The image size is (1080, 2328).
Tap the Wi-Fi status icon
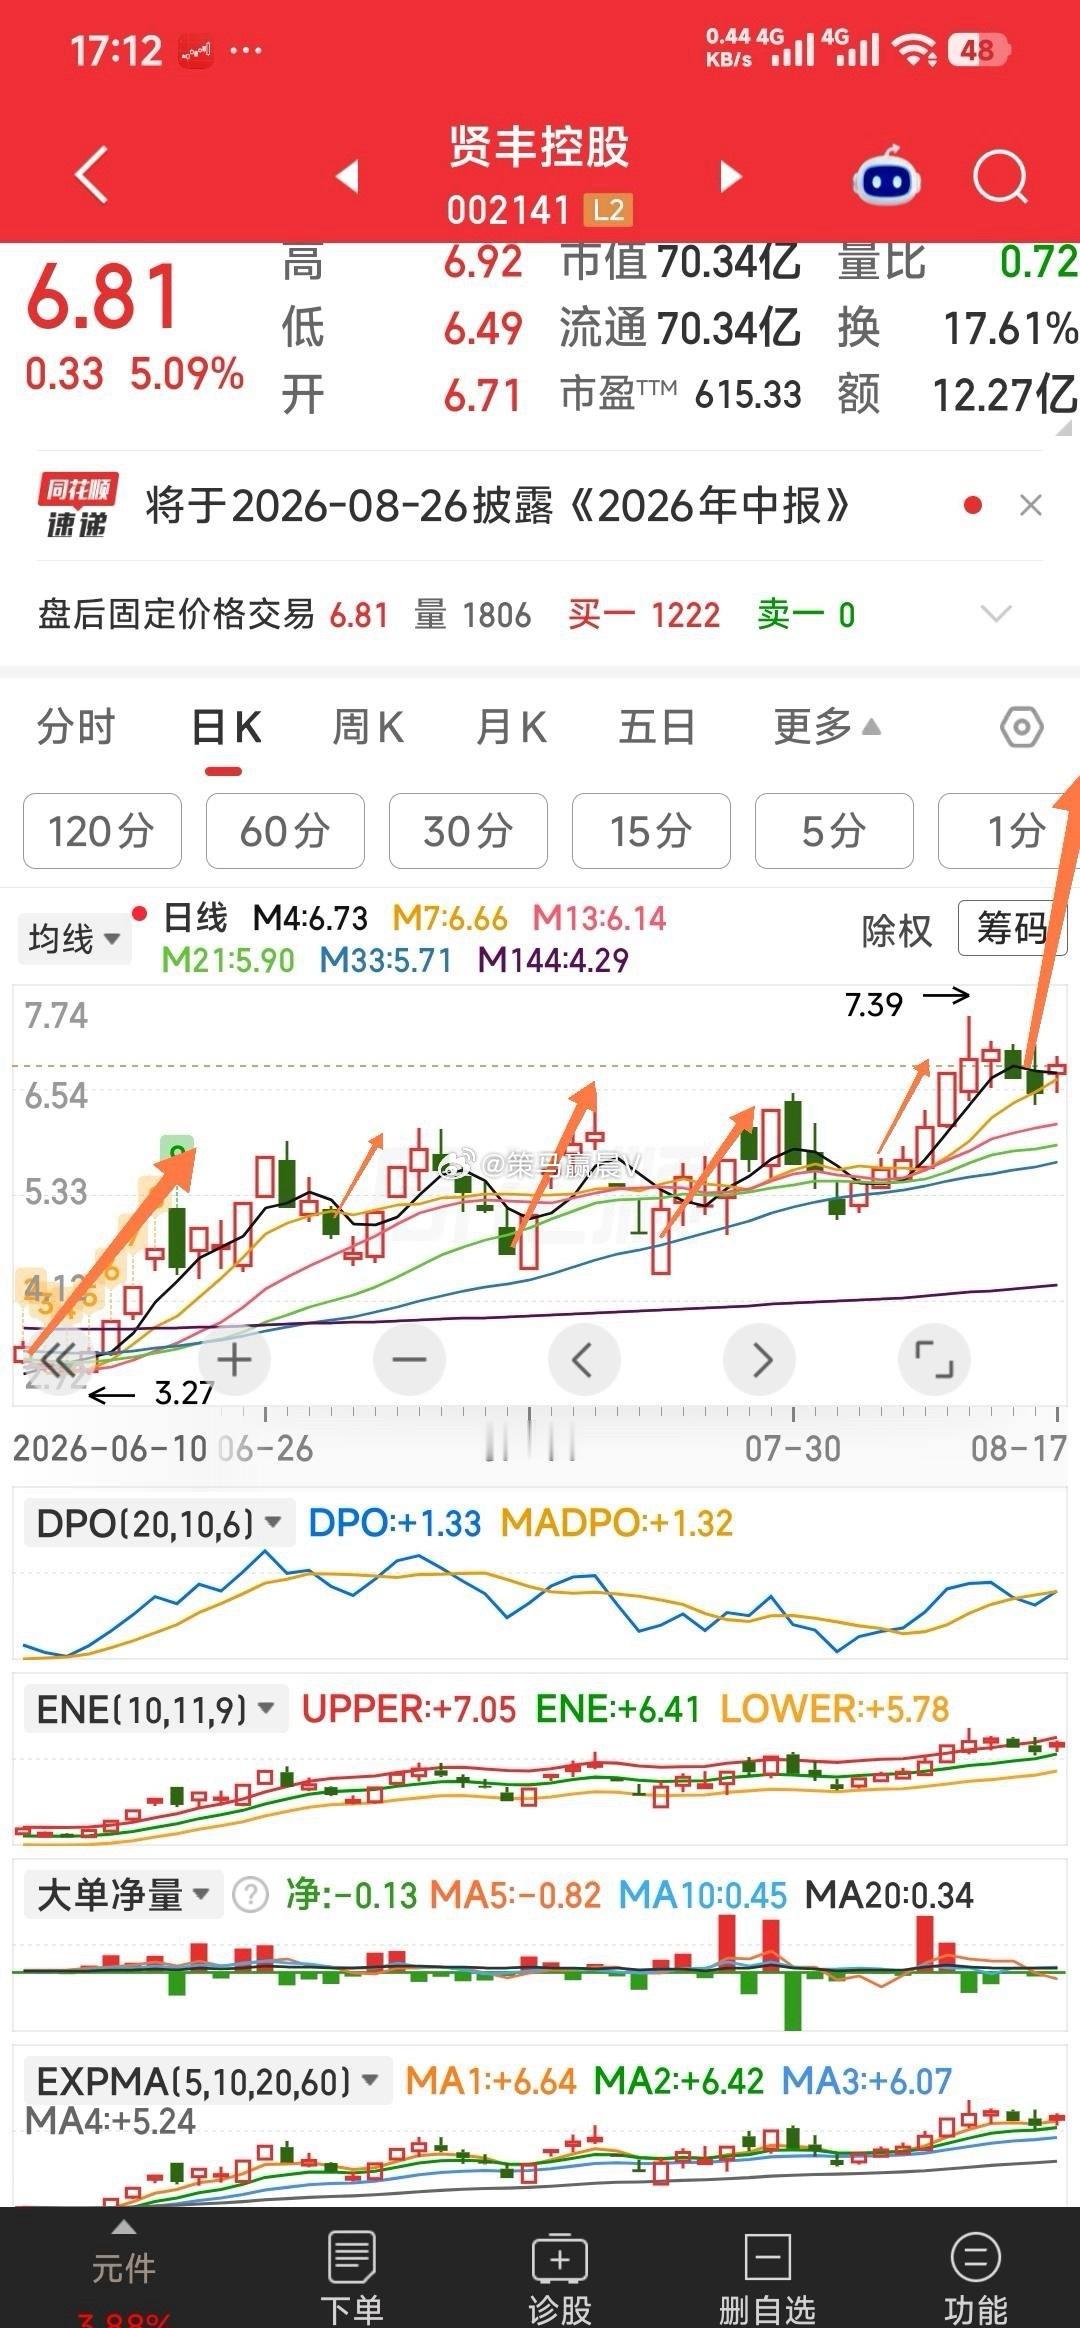point(915,50)
